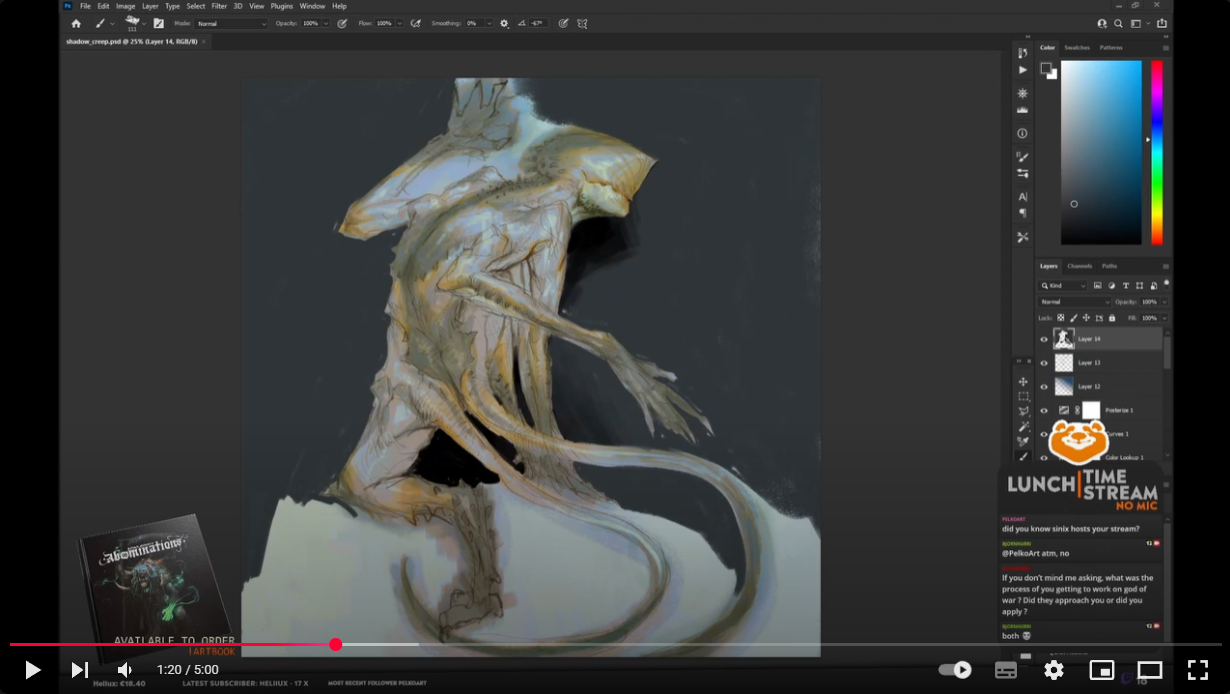Hide Layer 13 using eye icon
Screen dimensions: 1230x694
point(1044,363)
